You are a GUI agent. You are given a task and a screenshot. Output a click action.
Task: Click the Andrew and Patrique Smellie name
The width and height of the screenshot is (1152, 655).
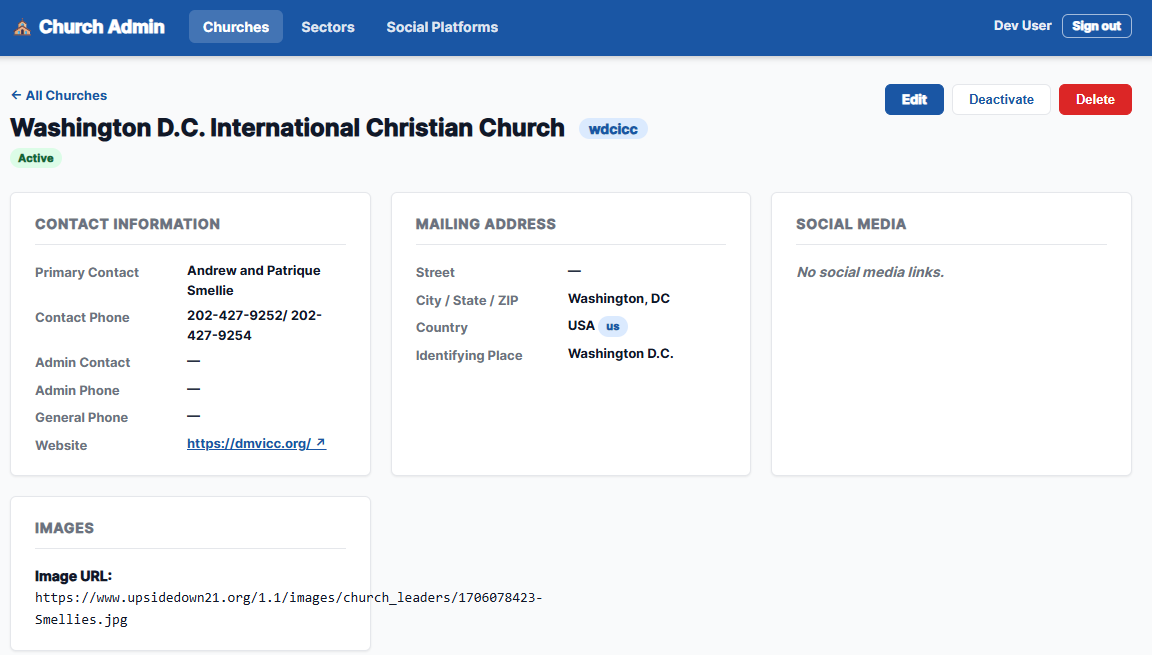(x=254, y=280)
